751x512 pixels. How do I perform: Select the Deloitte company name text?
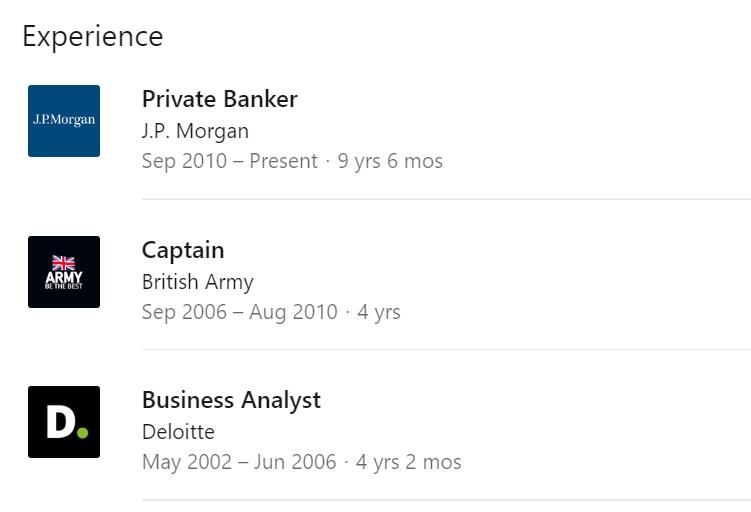(x=178, y=432)
